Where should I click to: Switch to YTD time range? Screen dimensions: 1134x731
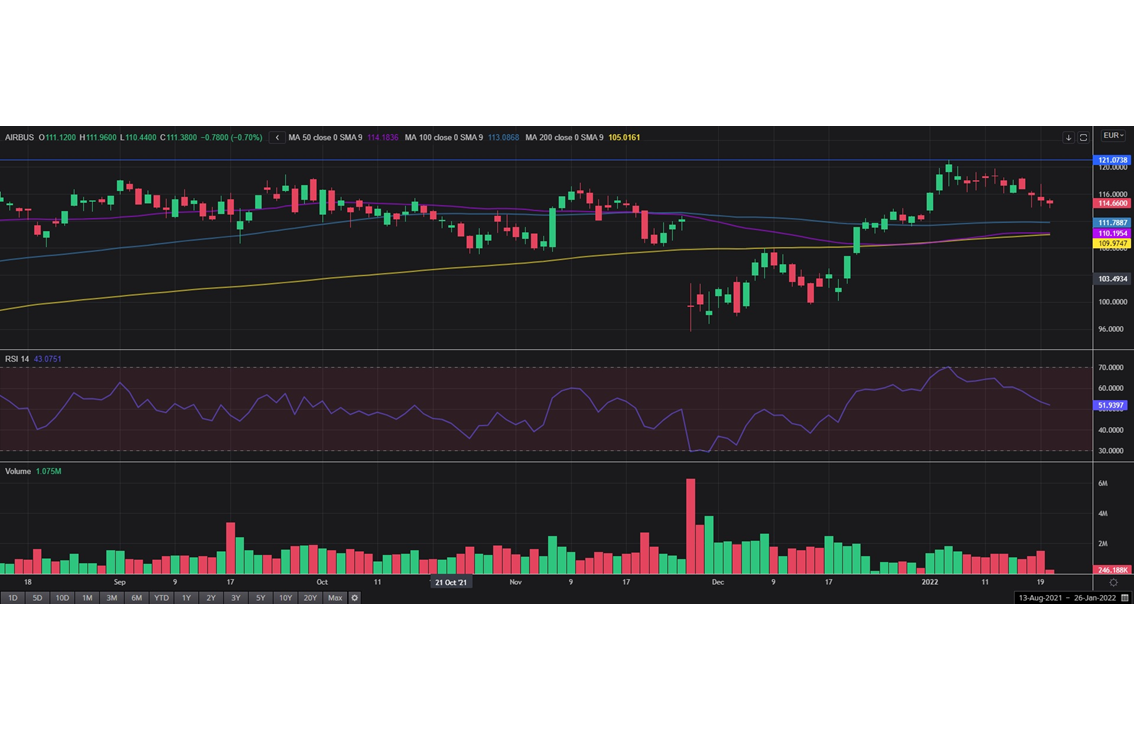click(x=161, y=598)
